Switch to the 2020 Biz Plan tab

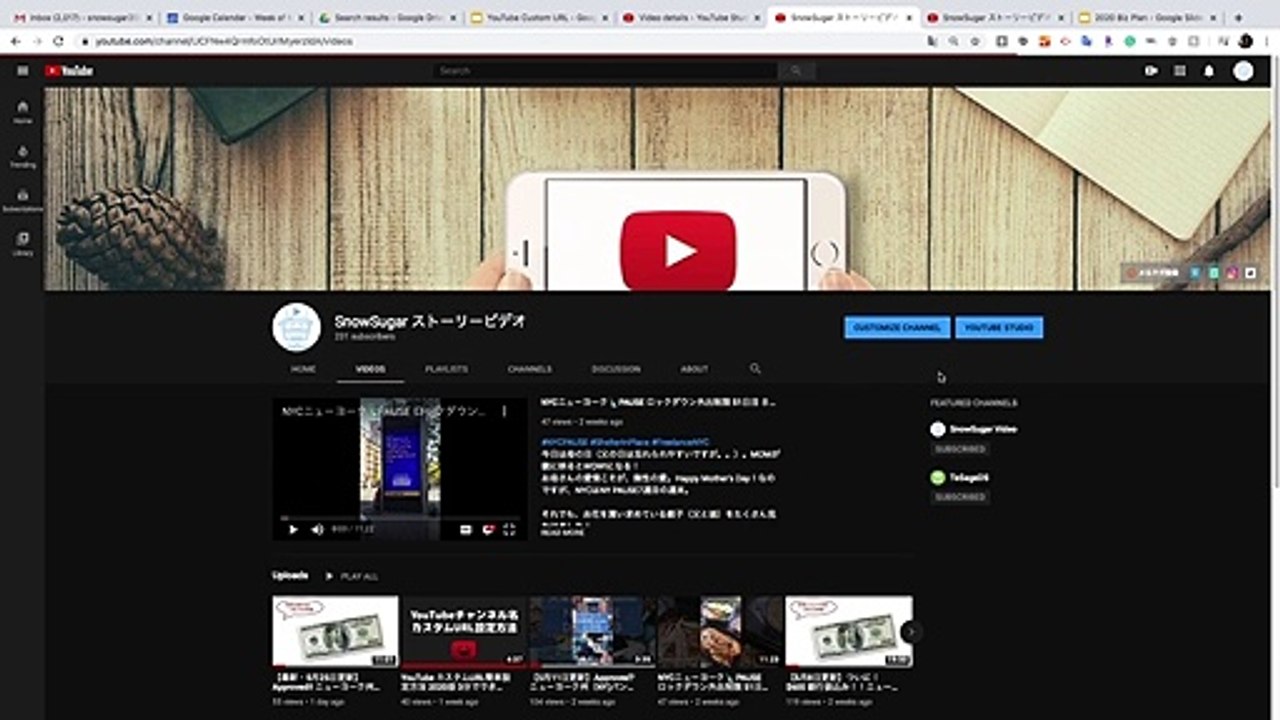(x=1147, y=17)
